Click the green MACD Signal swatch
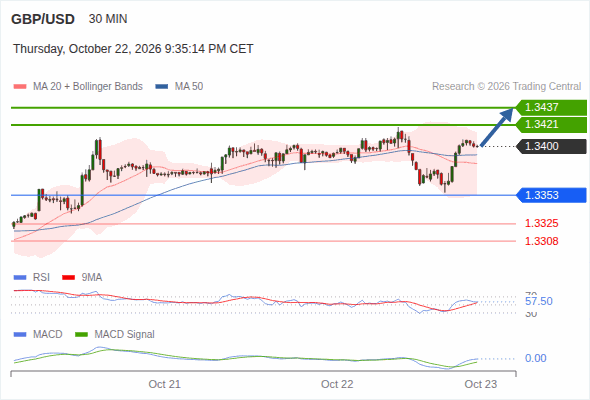This screenshot has width=590, height=400. (x=82, y=335)
